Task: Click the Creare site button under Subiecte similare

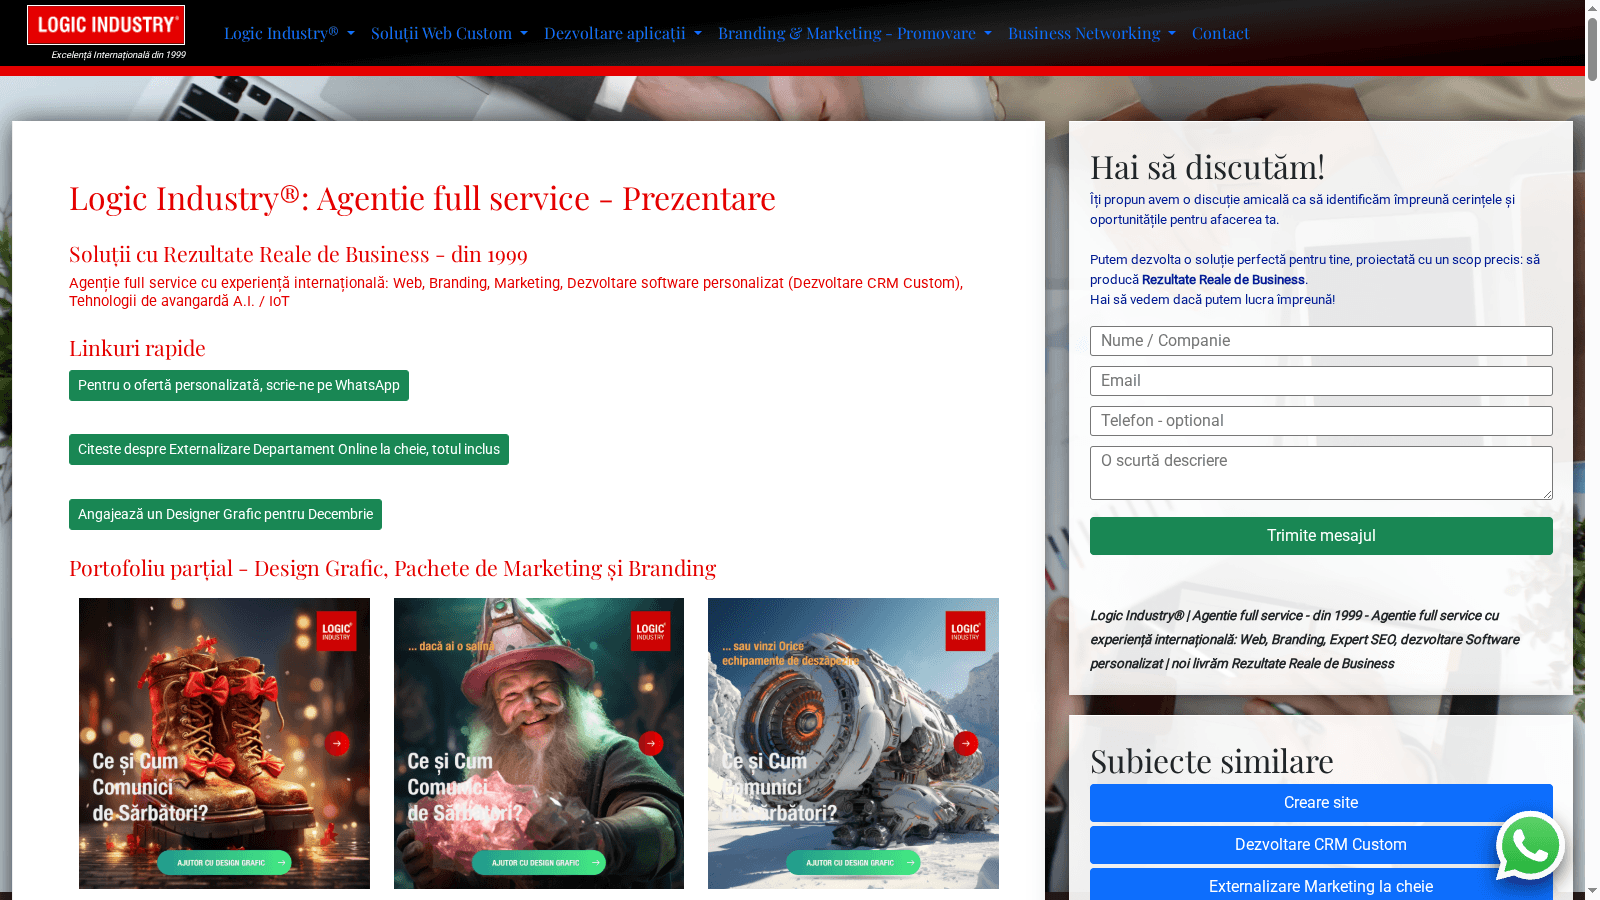Action: click(x=1320, y=802)
